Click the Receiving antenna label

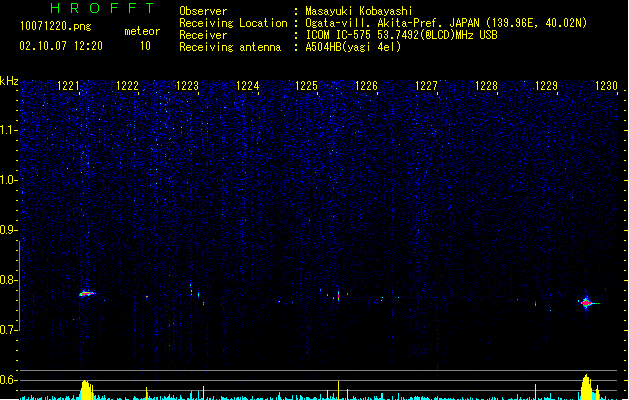[x=230, y=47]
